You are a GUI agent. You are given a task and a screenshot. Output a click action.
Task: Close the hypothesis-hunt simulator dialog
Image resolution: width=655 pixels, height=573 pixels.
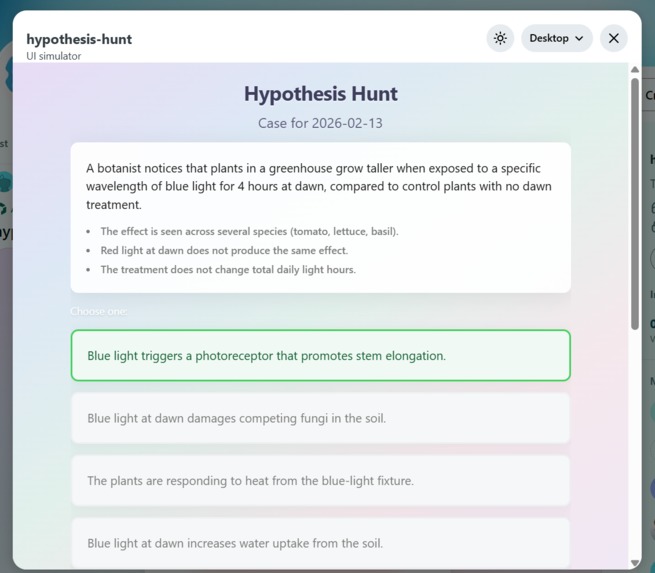point(613,38)
